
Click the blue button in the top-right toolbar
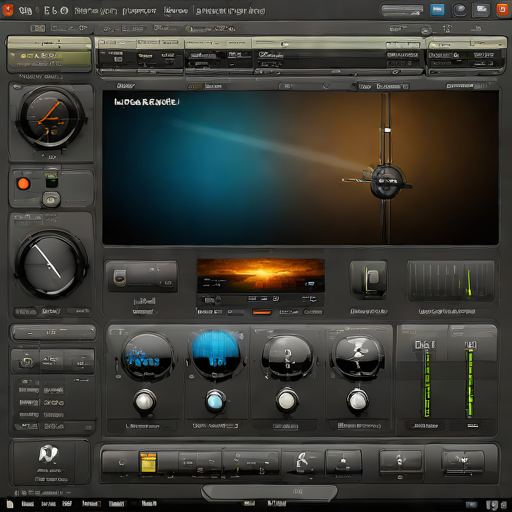point(437,10)
